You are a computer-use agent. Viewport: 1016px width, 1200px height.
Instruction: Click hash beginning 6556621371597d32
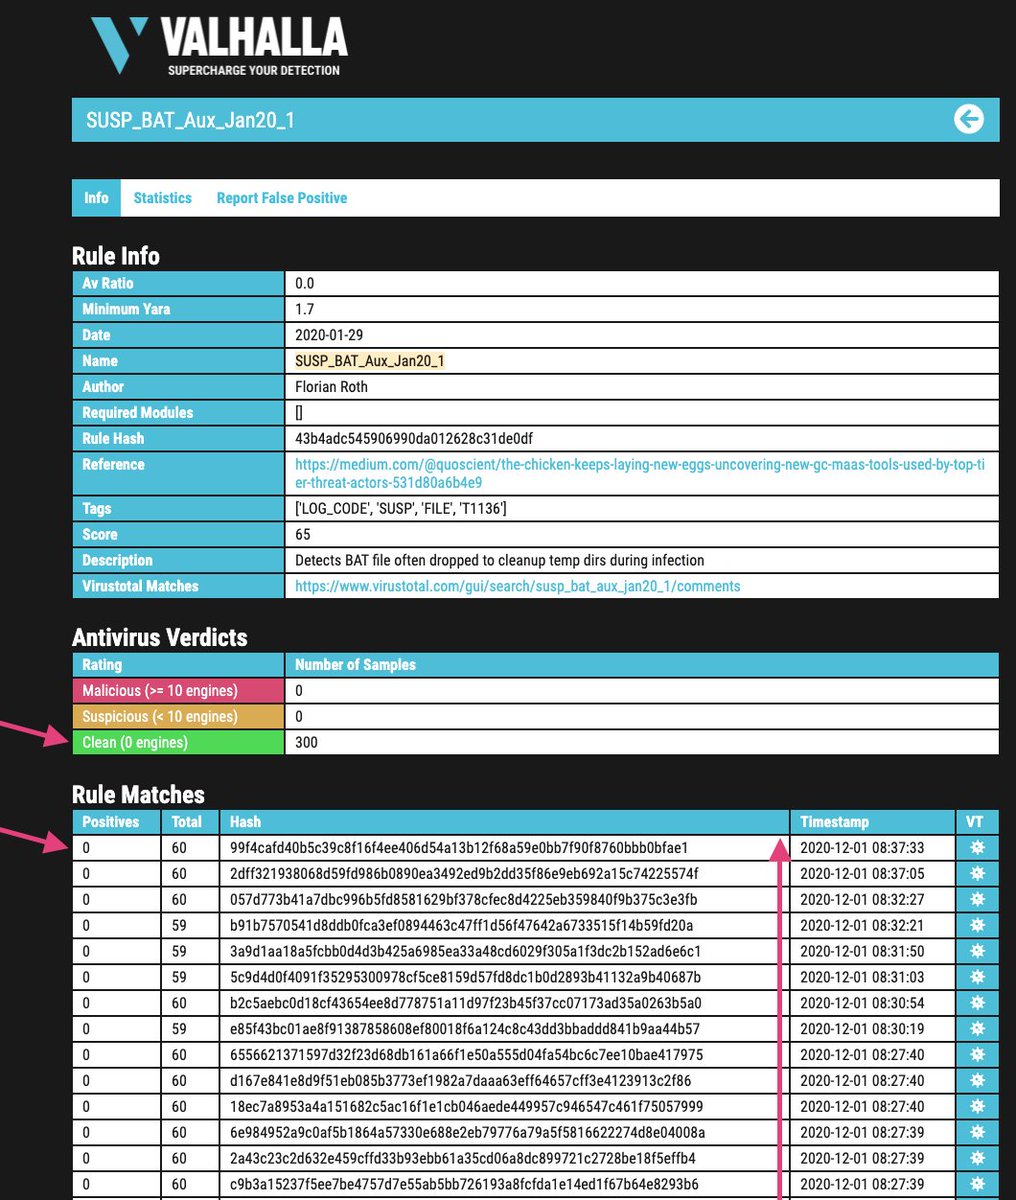click(466, 1055)
